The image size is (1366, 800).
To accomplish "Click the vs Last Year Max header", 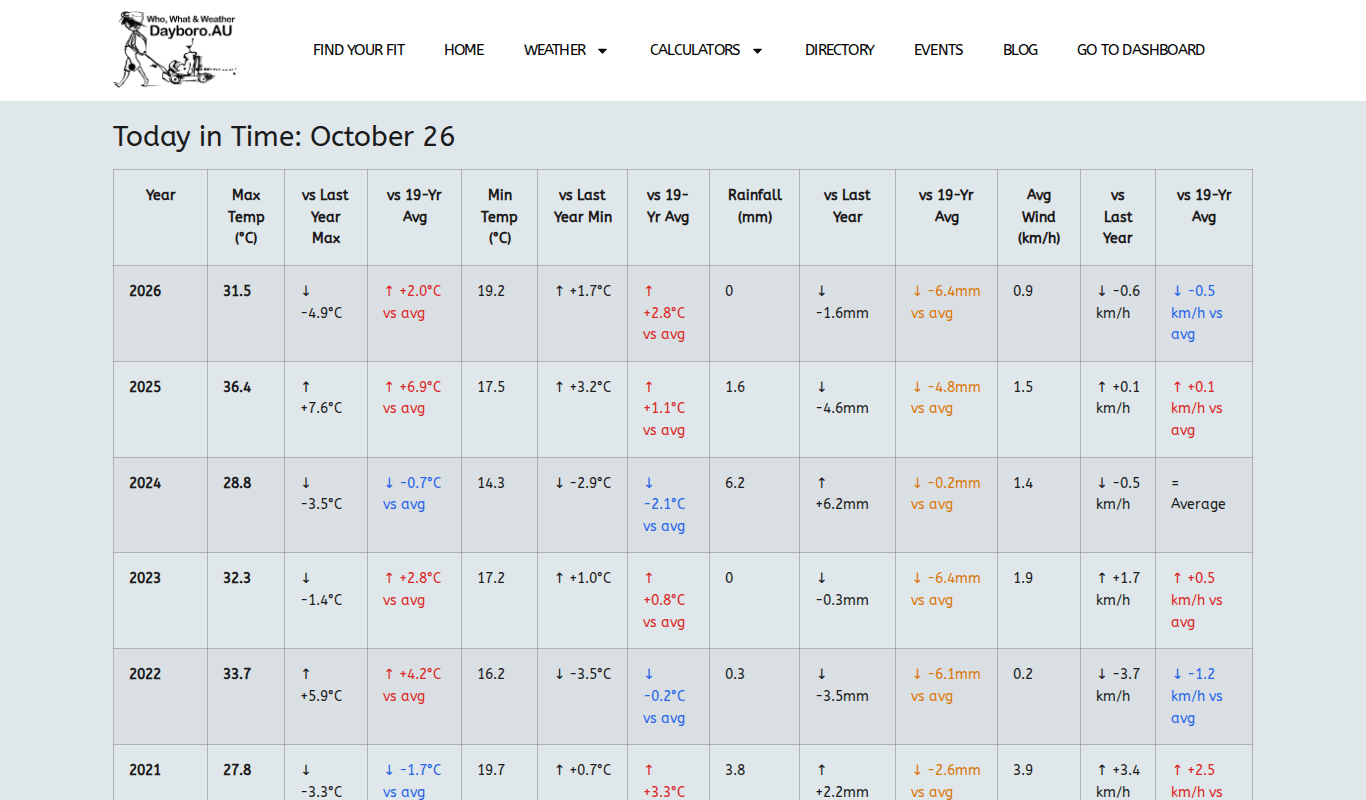I will [326, 217].
